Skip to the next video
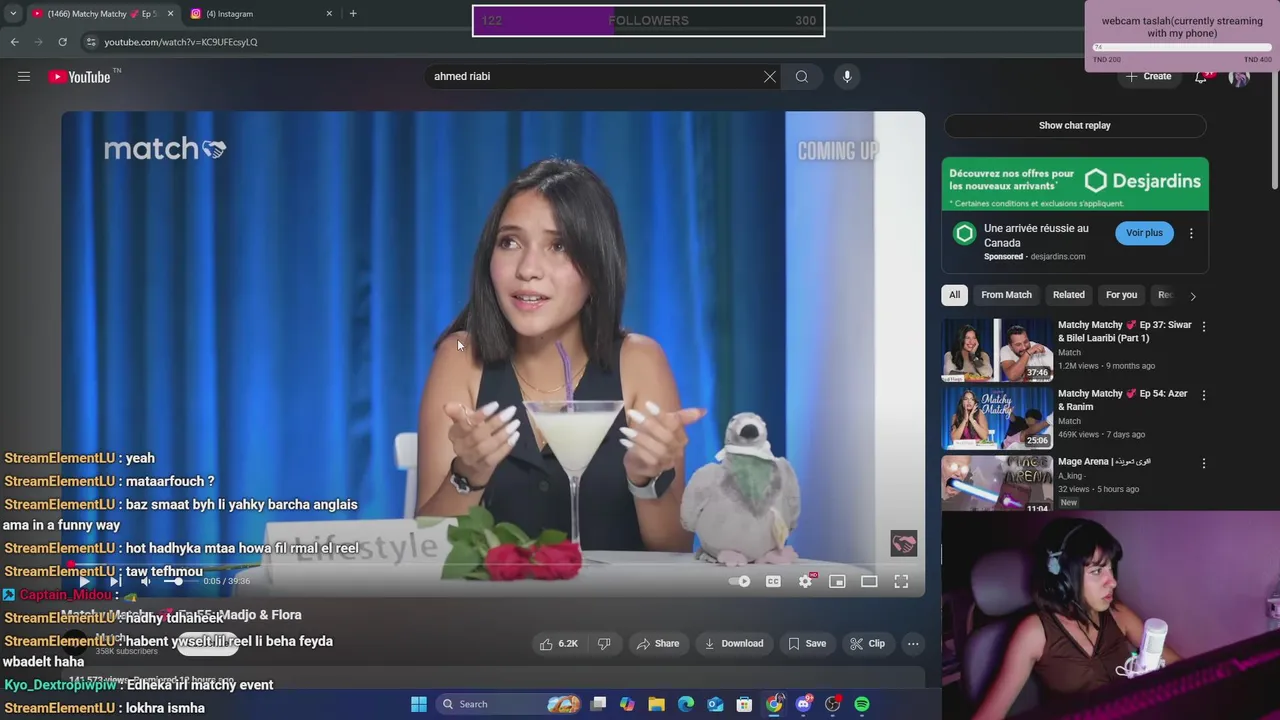This screenshot has height=720, width=1280. click(115, 581)
